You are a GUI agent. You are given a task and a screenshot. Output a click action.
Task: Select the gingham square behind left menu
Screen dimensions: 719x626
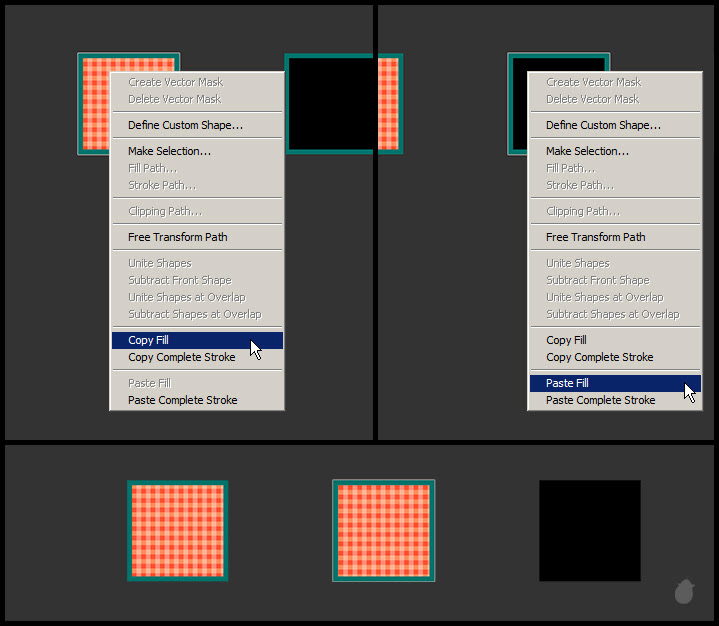click(95, 105)
